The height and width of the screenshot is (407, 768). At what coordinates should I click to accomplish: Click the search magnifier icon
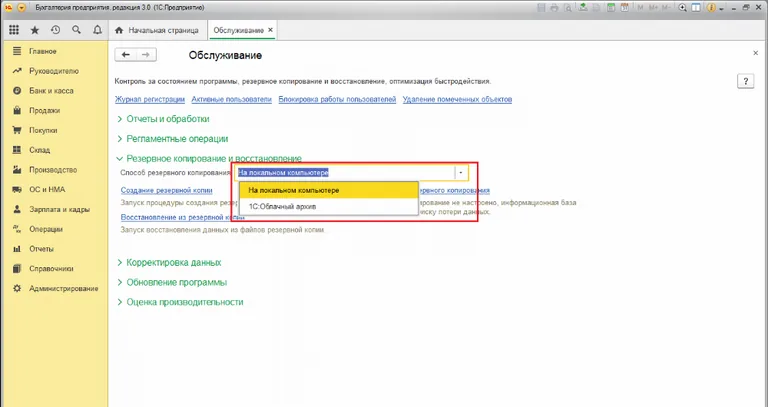click(x=76, y=30)
